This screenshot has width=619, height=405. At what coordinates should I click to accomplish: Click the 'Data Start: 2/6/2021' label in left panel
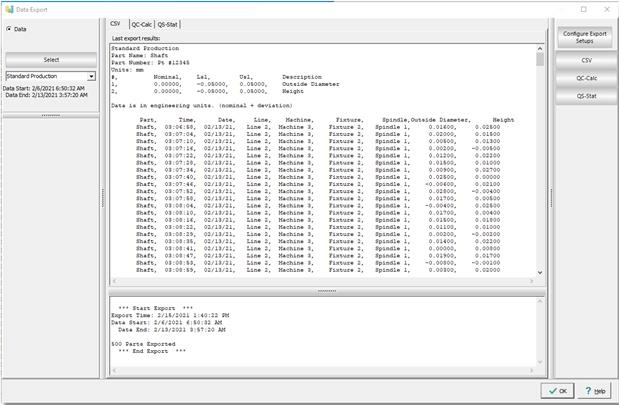coord(44,88)
